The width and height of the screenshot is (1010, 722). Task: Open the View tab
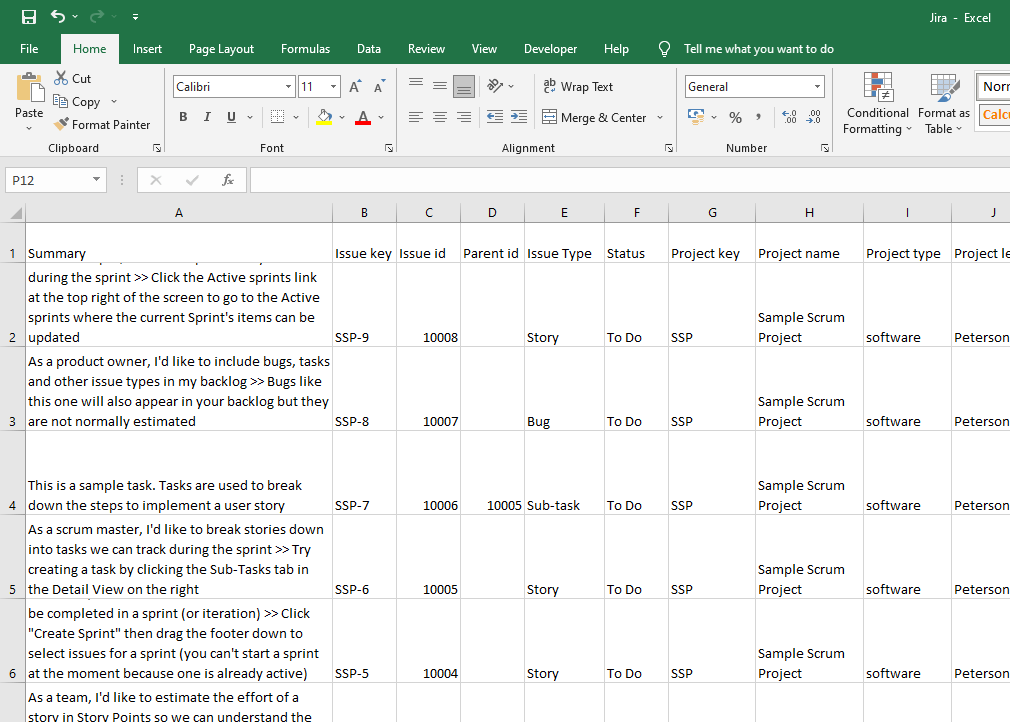pos(484,49)
